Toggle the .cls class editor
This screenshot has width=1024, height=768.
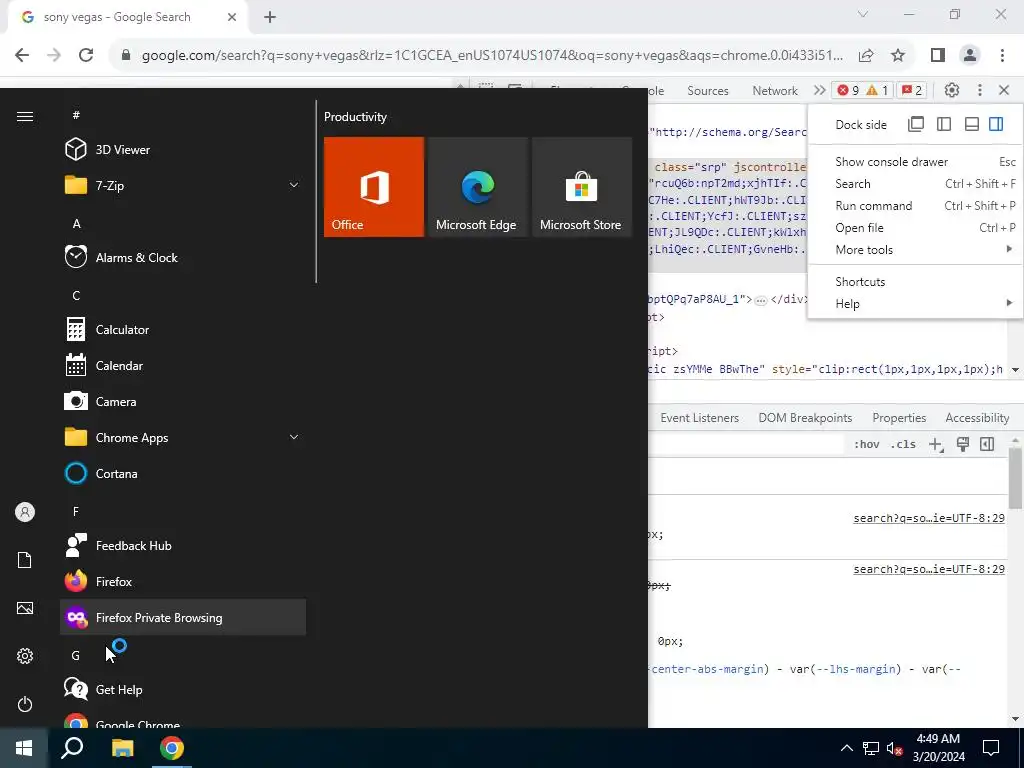903,445
